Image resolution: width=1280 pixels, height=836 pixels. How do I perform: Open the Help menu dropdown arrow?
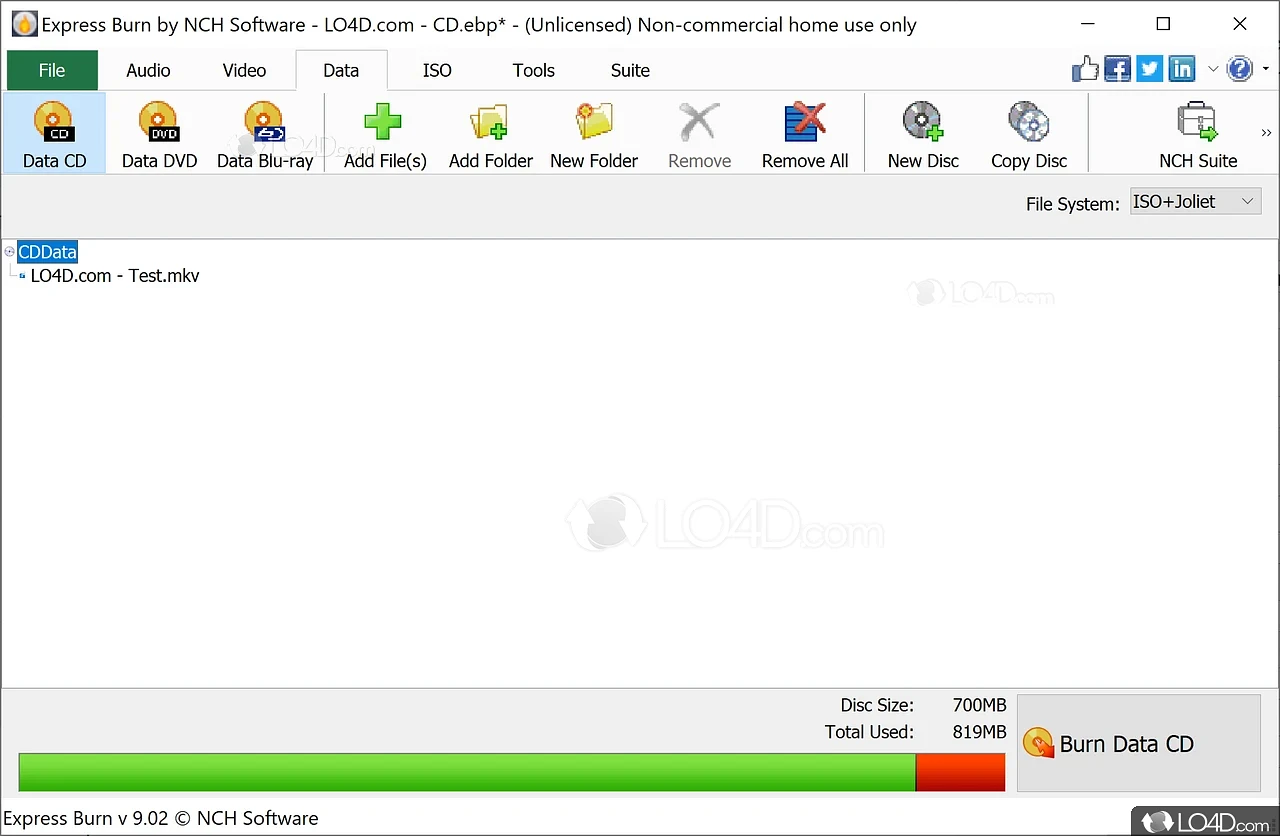1265,69
